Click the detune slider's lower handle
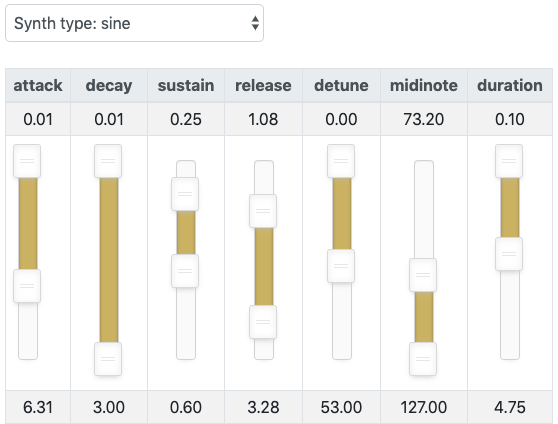 (341, 266)
